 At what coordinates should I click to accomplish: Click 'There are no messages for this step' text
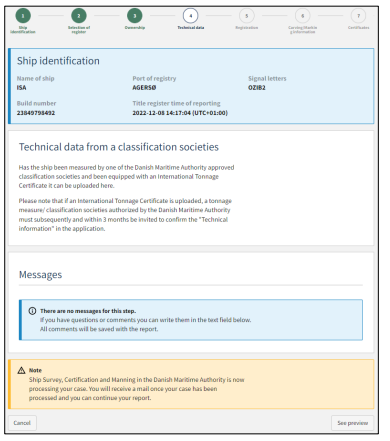[x=88, y=311]
